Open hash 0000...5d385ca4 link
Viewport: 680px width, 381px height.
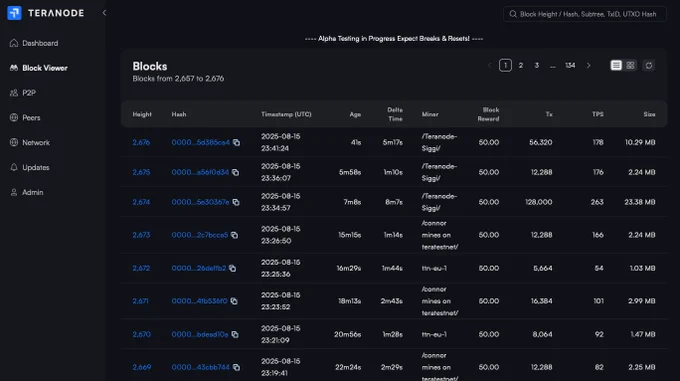(200, 142)
